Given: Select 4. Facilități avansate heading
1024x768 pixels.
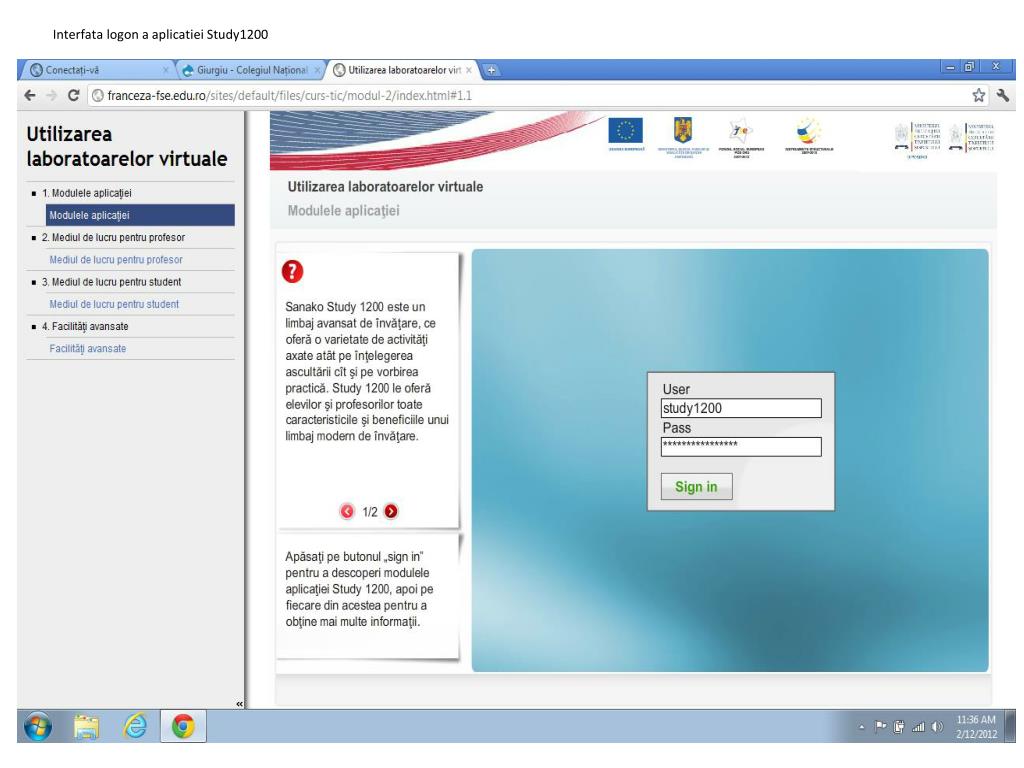Looking at the screenshot, I should pyautogui.click(x=85, y=327).
